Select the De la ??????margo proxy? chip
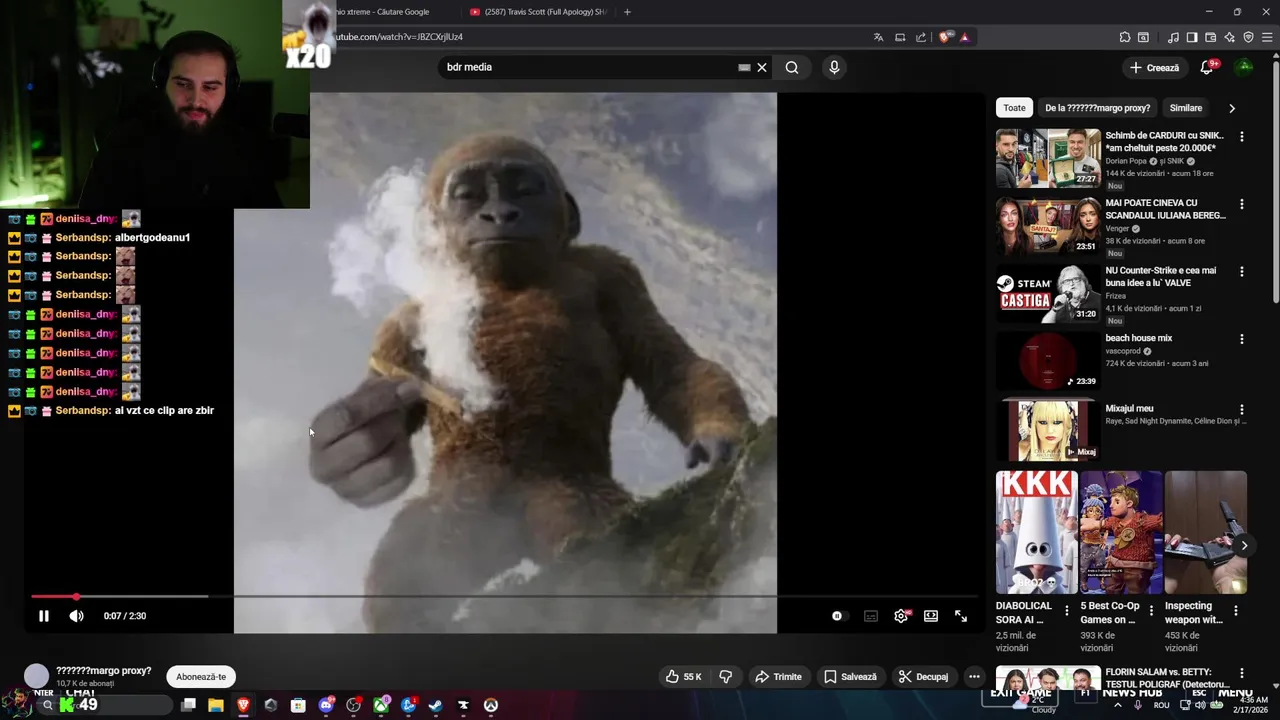Image resolution: width=1280 pixels, height=720 pixels. pos(1097,108)
